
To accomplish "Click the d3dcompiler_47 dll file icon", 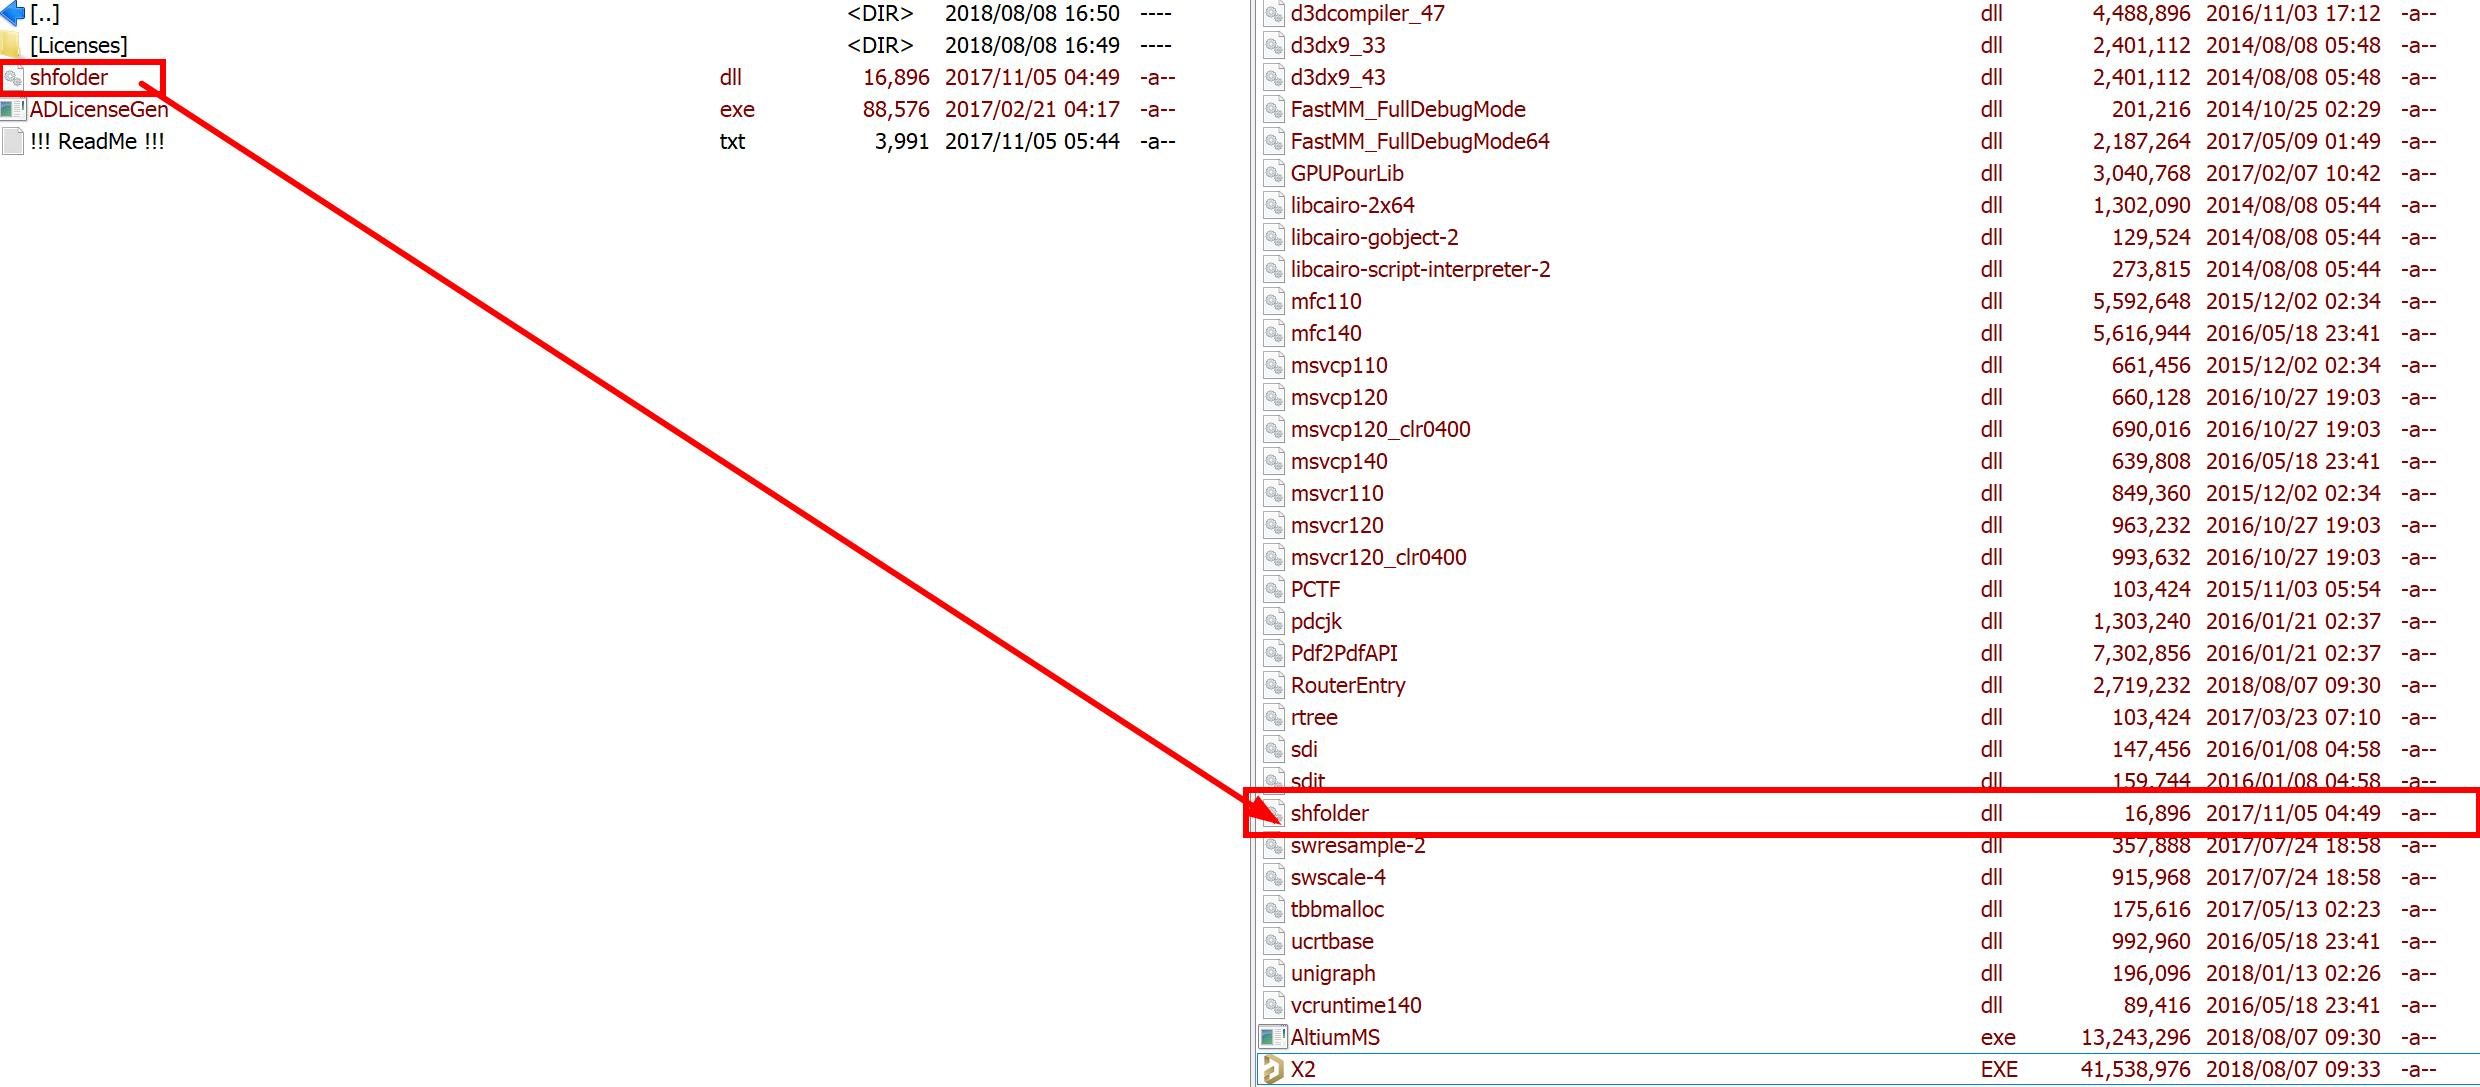I will click(1273, 14).
